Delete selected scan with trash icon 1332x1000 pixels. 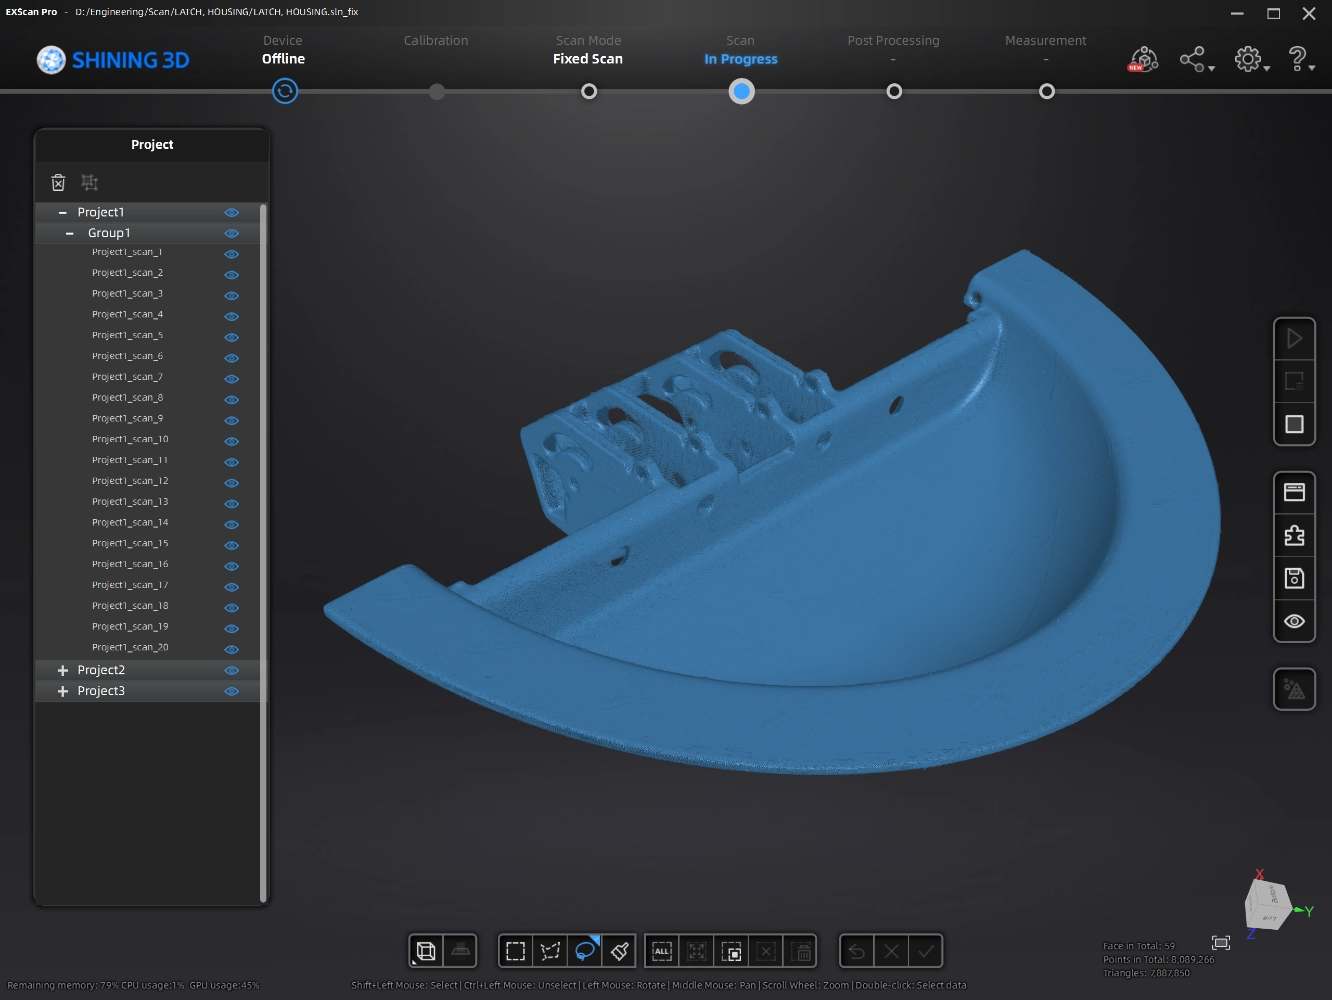[x=58, y=182]
